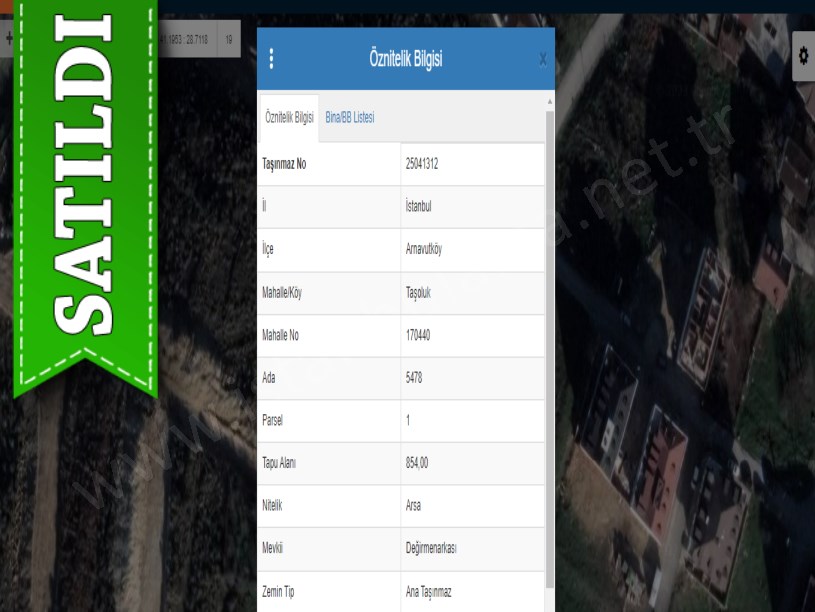Close the Öznitelik Bilgisi panel
Viewport: 815px width, 612px height.
[542, 59]
